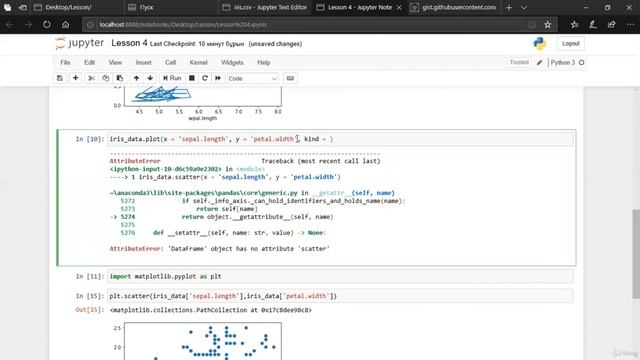
Task: Add page to favorites star icon
Action: pyautogui.click(x=548, y=25)
